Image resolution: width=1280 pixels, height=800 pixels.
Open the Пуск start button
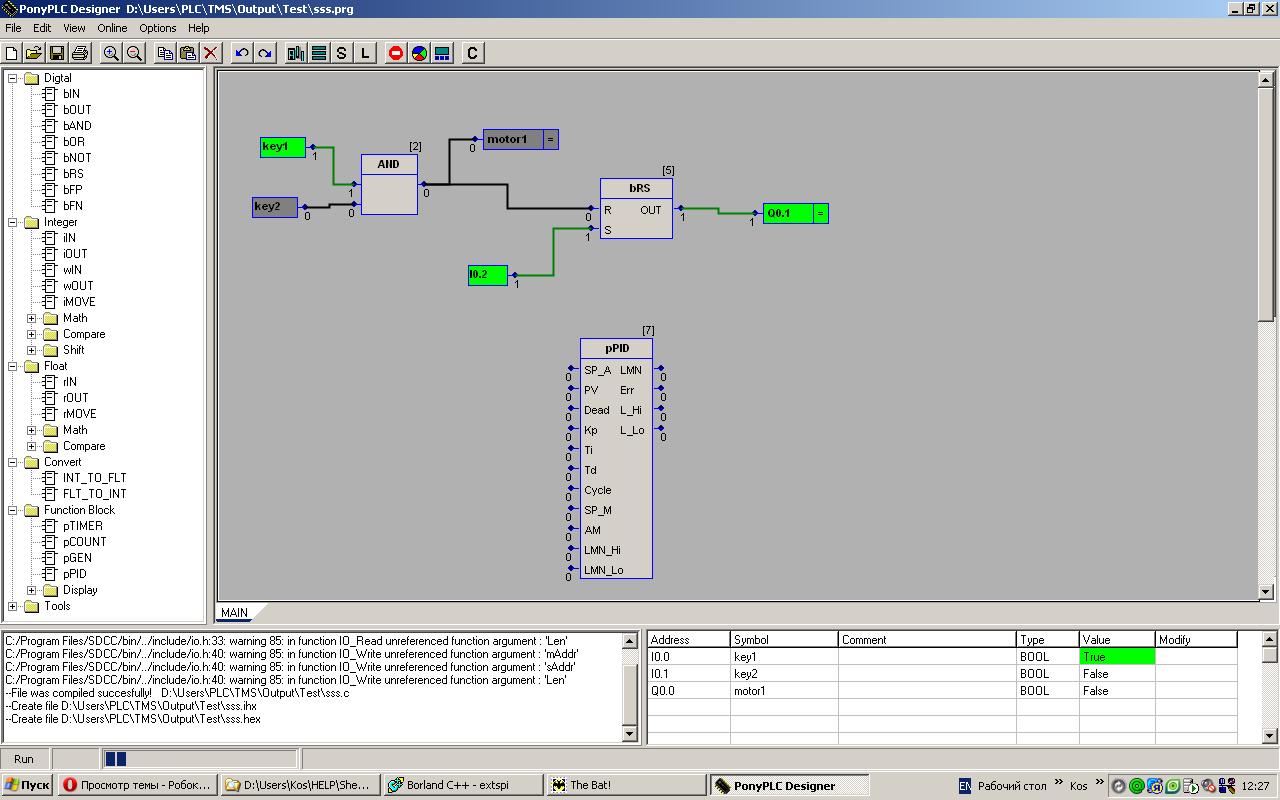click(x=27, y=785)
